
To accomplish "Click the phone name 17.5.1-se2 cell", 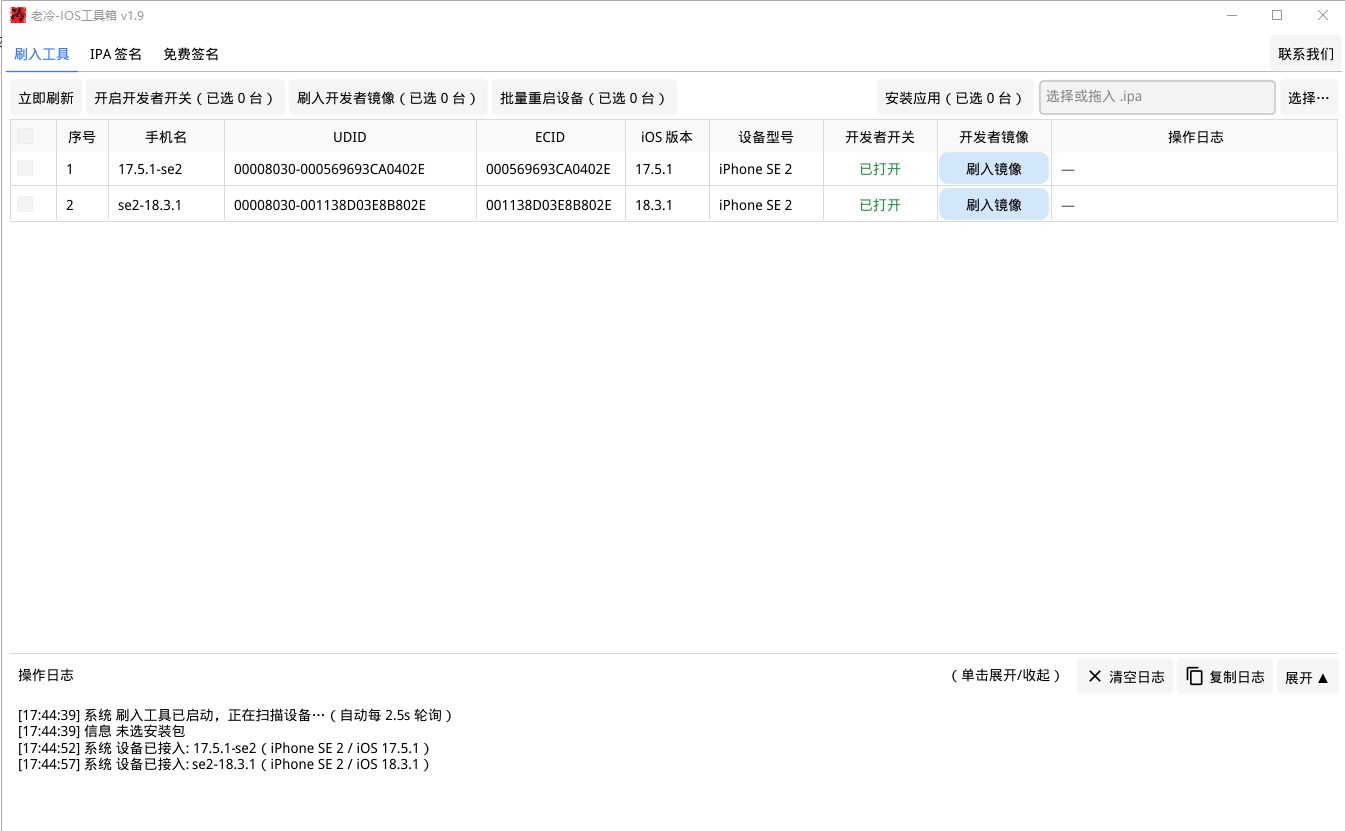I will tap(166, 169).
